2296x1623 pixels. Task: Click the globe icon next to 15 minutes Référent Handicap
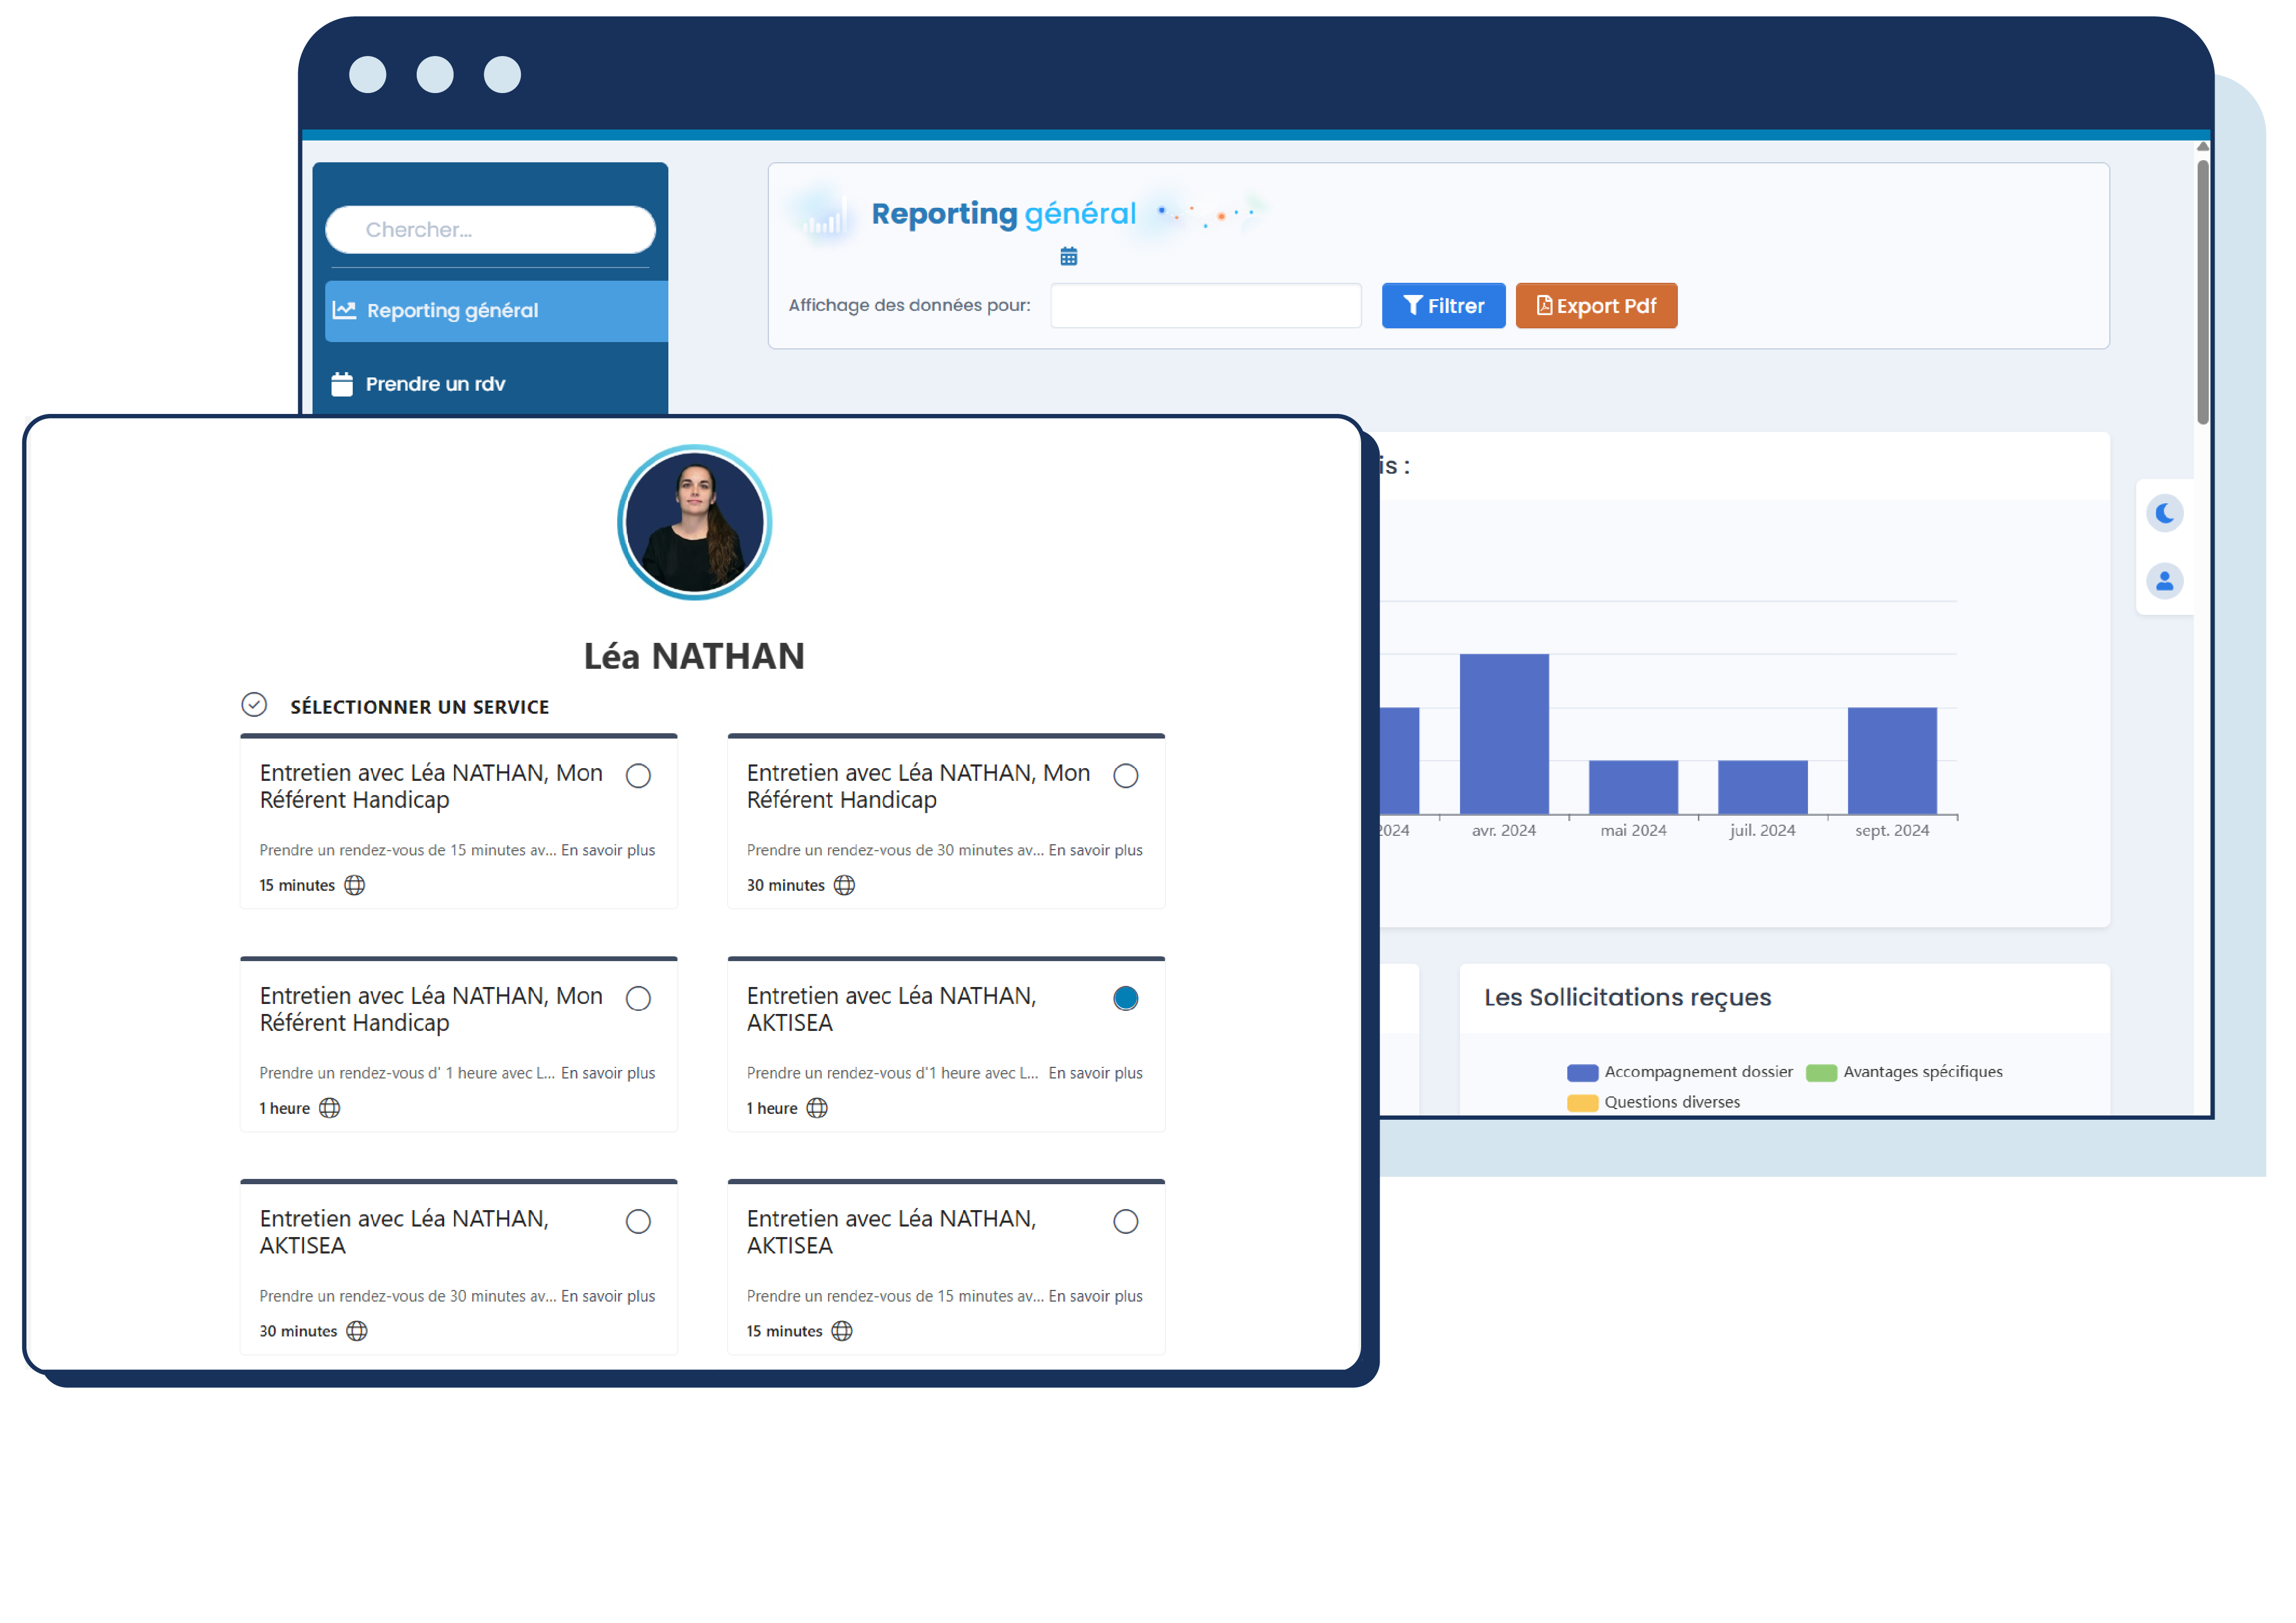point(355,885)
